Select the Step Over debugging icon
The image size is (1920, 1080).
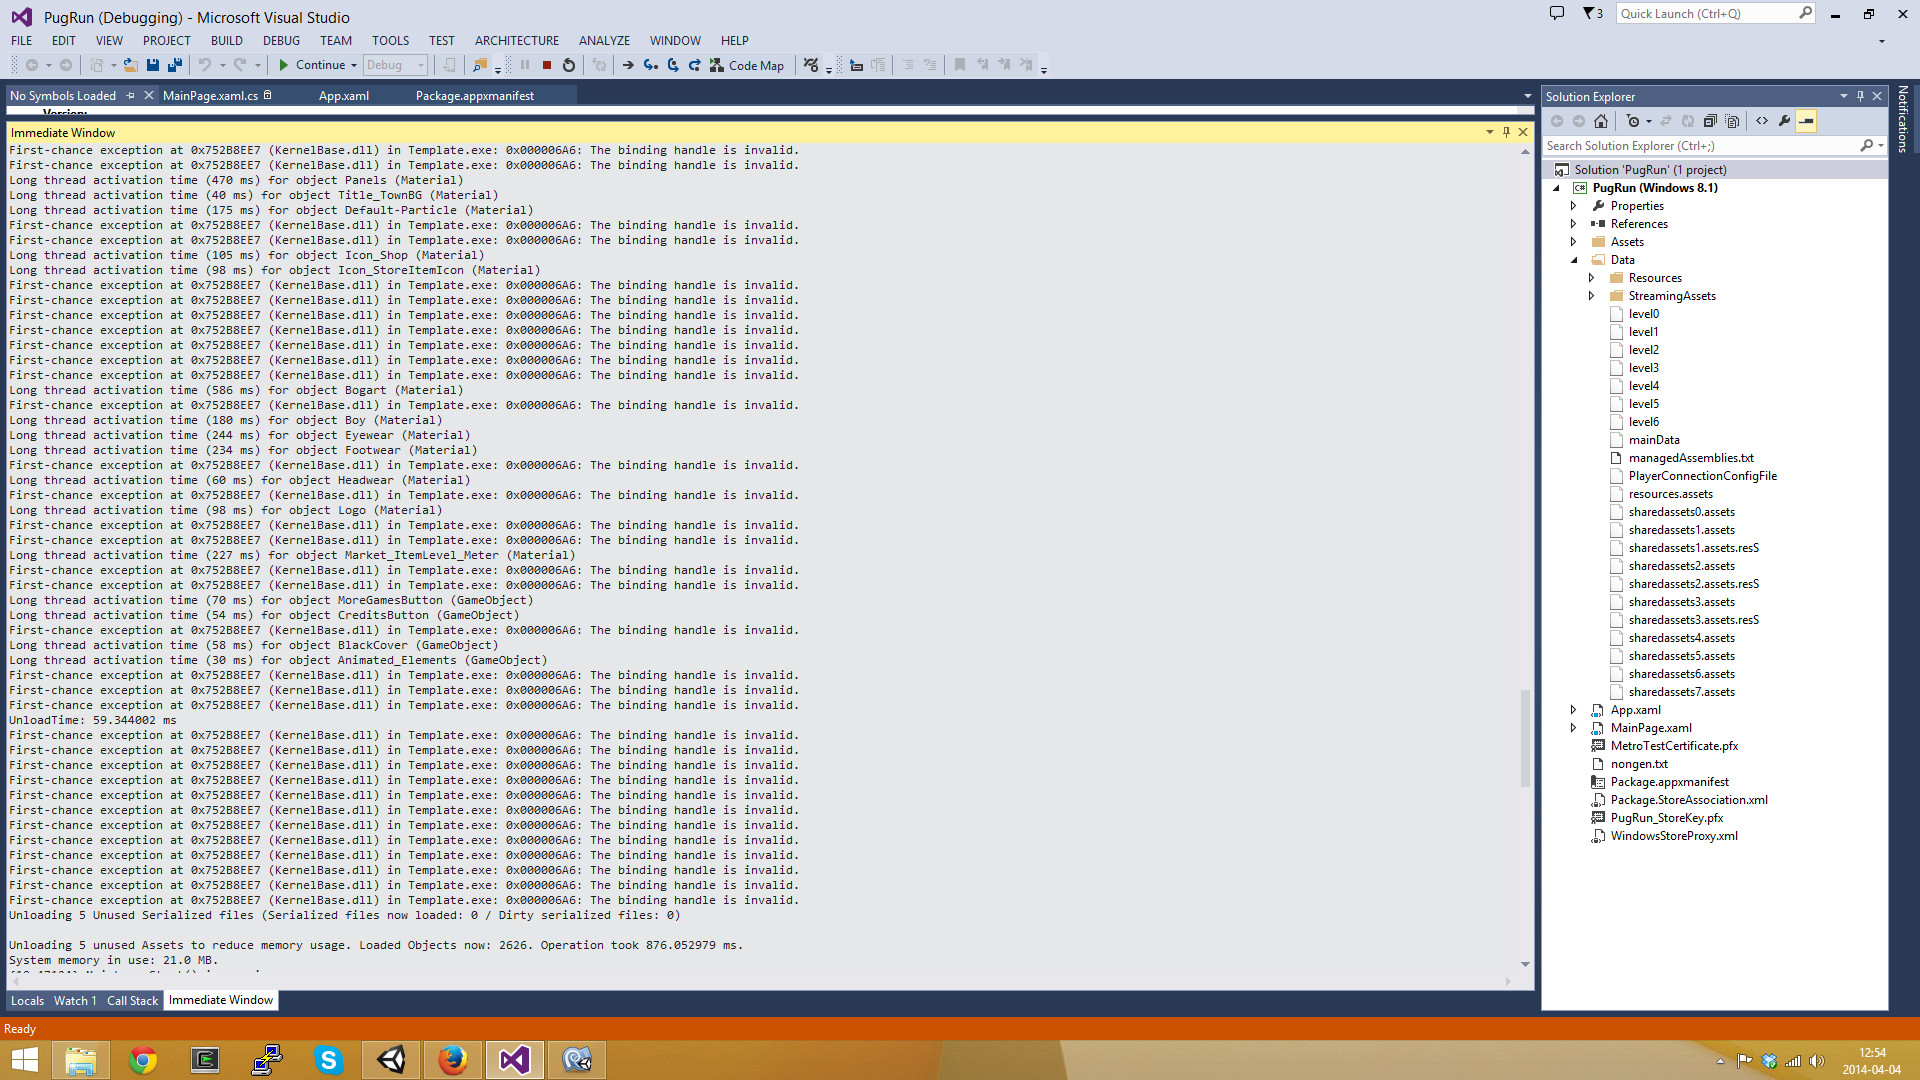pos(673,65)
